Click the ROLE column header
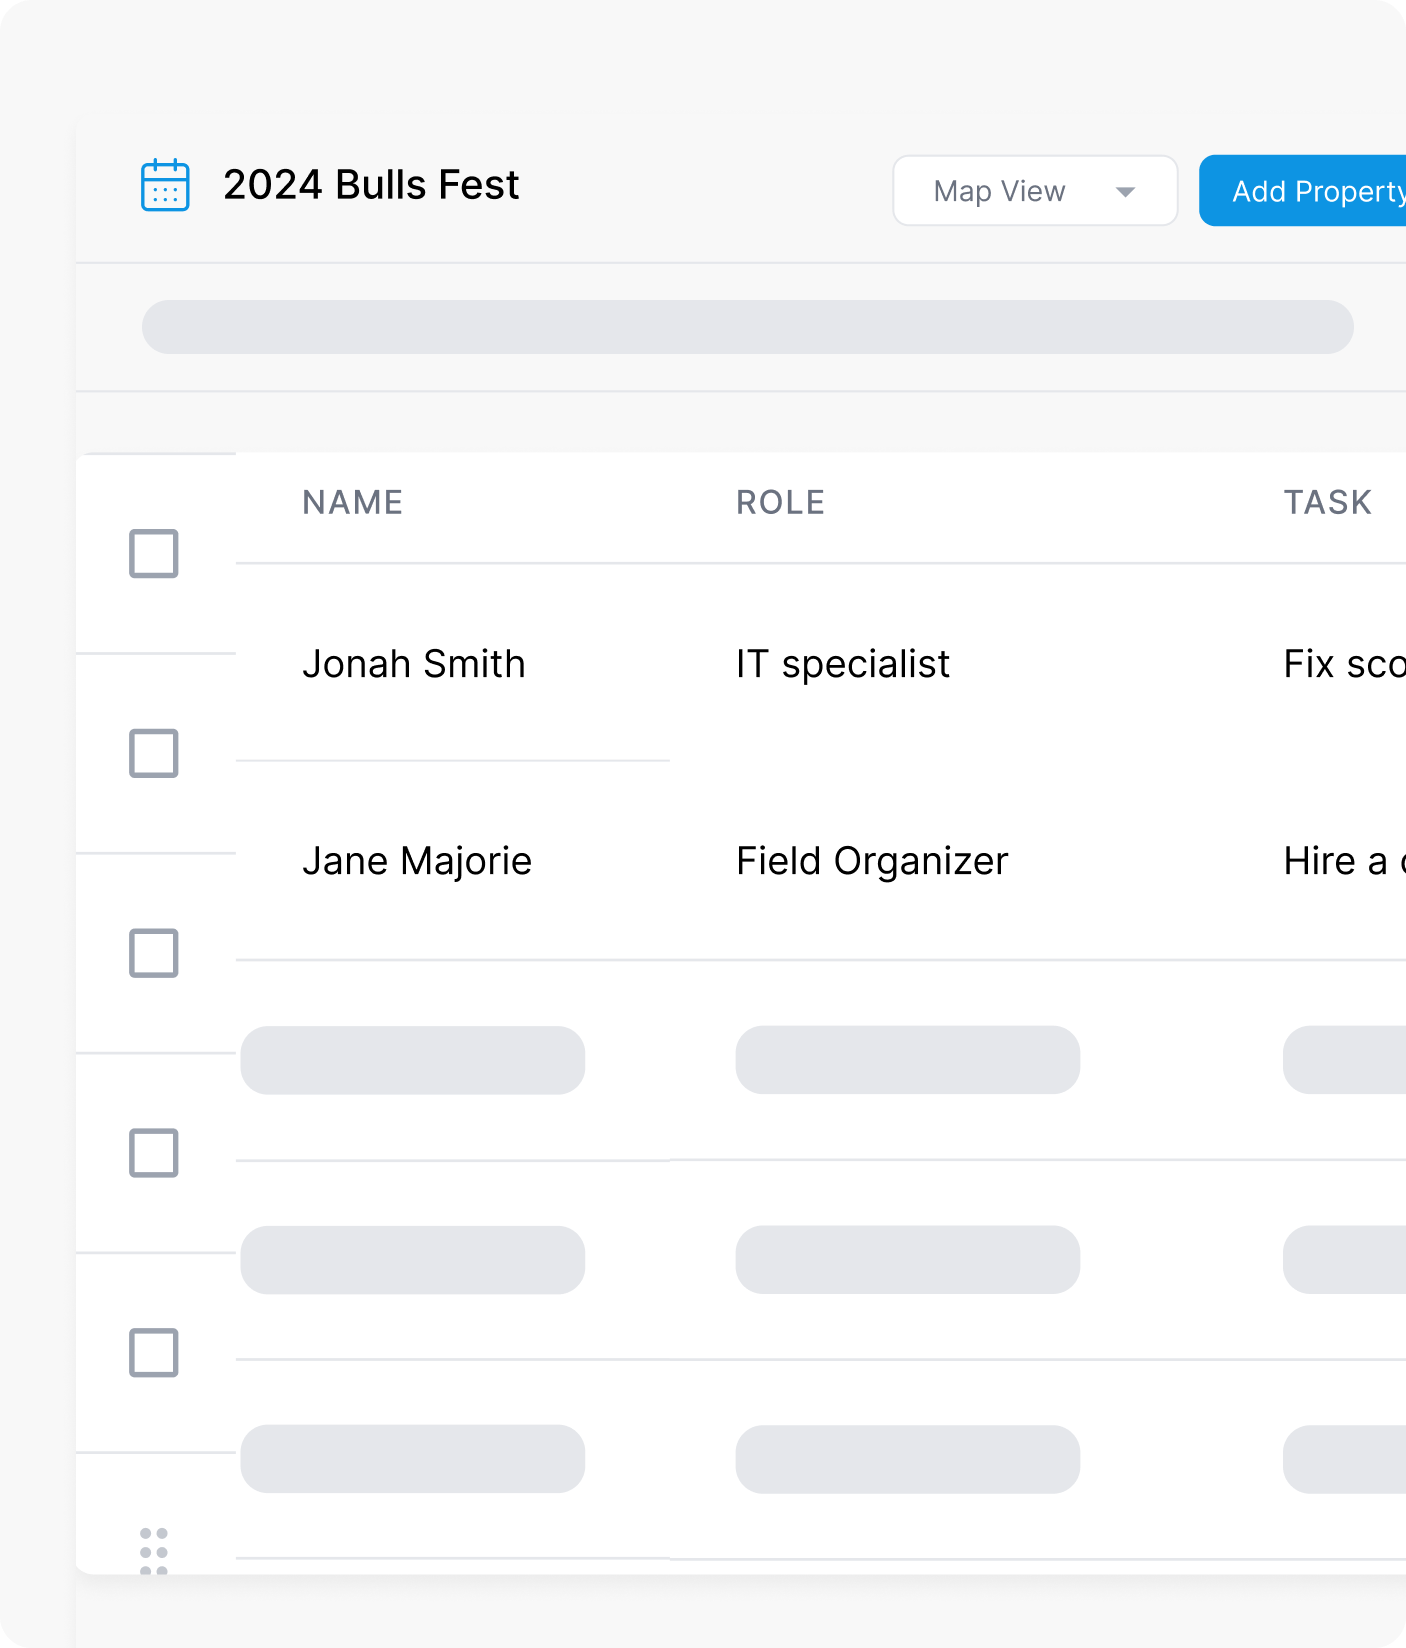The image size is (1406, 1648). point(780,502)
